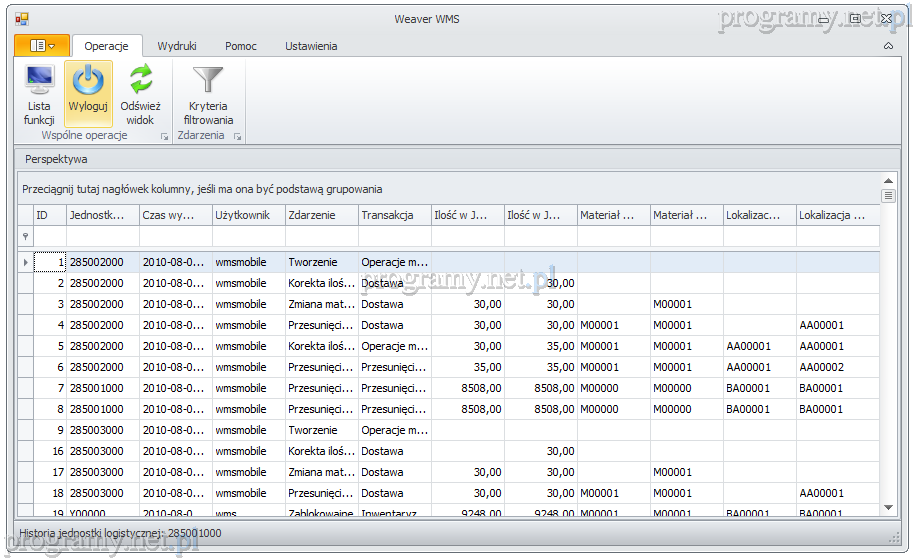Open the Pomoc ribbon tab
The height and width of the screenshot is (558, 914).
coord(241,46)
